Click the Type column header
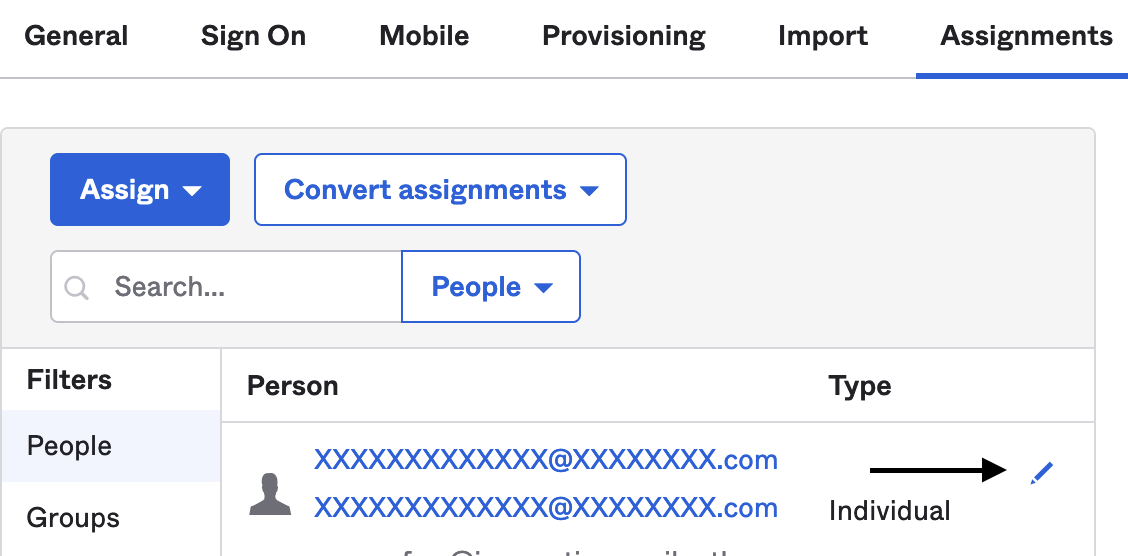This screenshot has width=1128, height=556. click(x=859, y=386)
